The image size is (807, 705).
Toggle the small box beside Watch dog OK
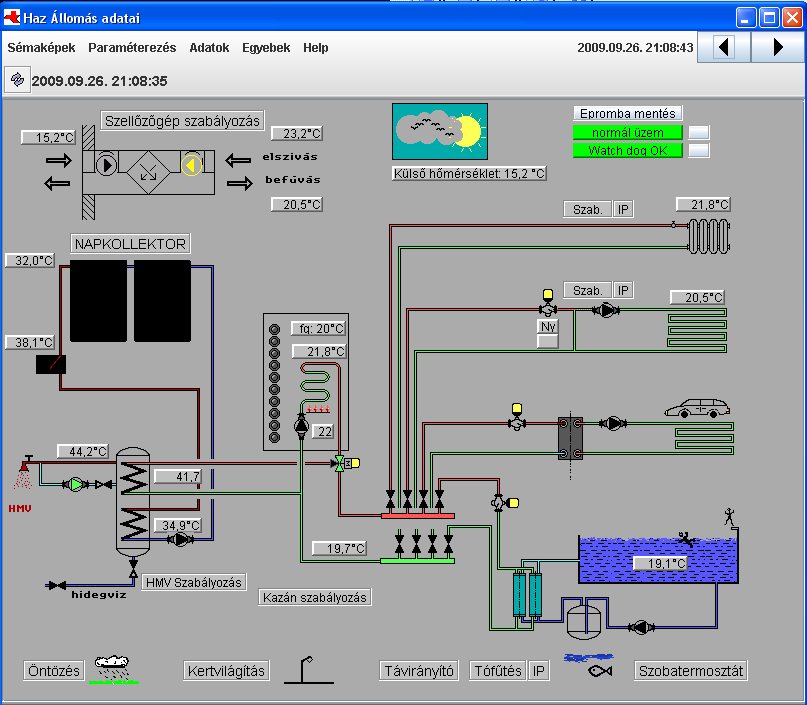[699, 150]
